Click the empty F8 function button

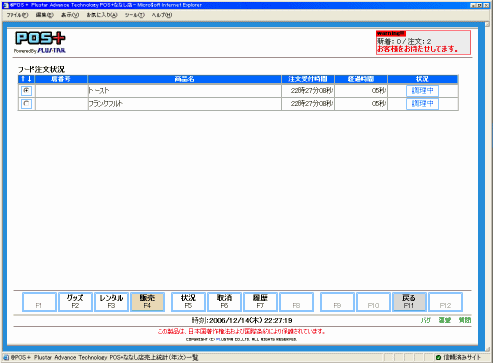click(296, 302)
